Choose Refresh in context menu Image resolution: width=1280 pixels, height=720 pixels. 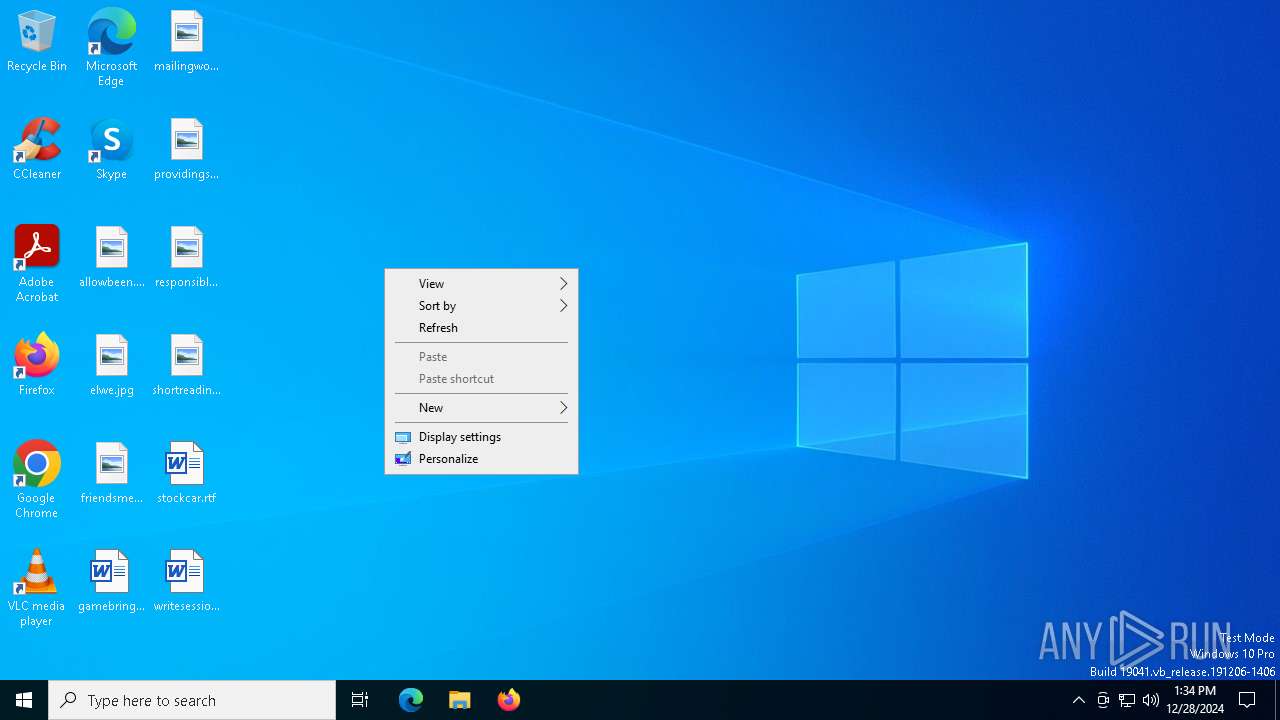click(481, 328)
